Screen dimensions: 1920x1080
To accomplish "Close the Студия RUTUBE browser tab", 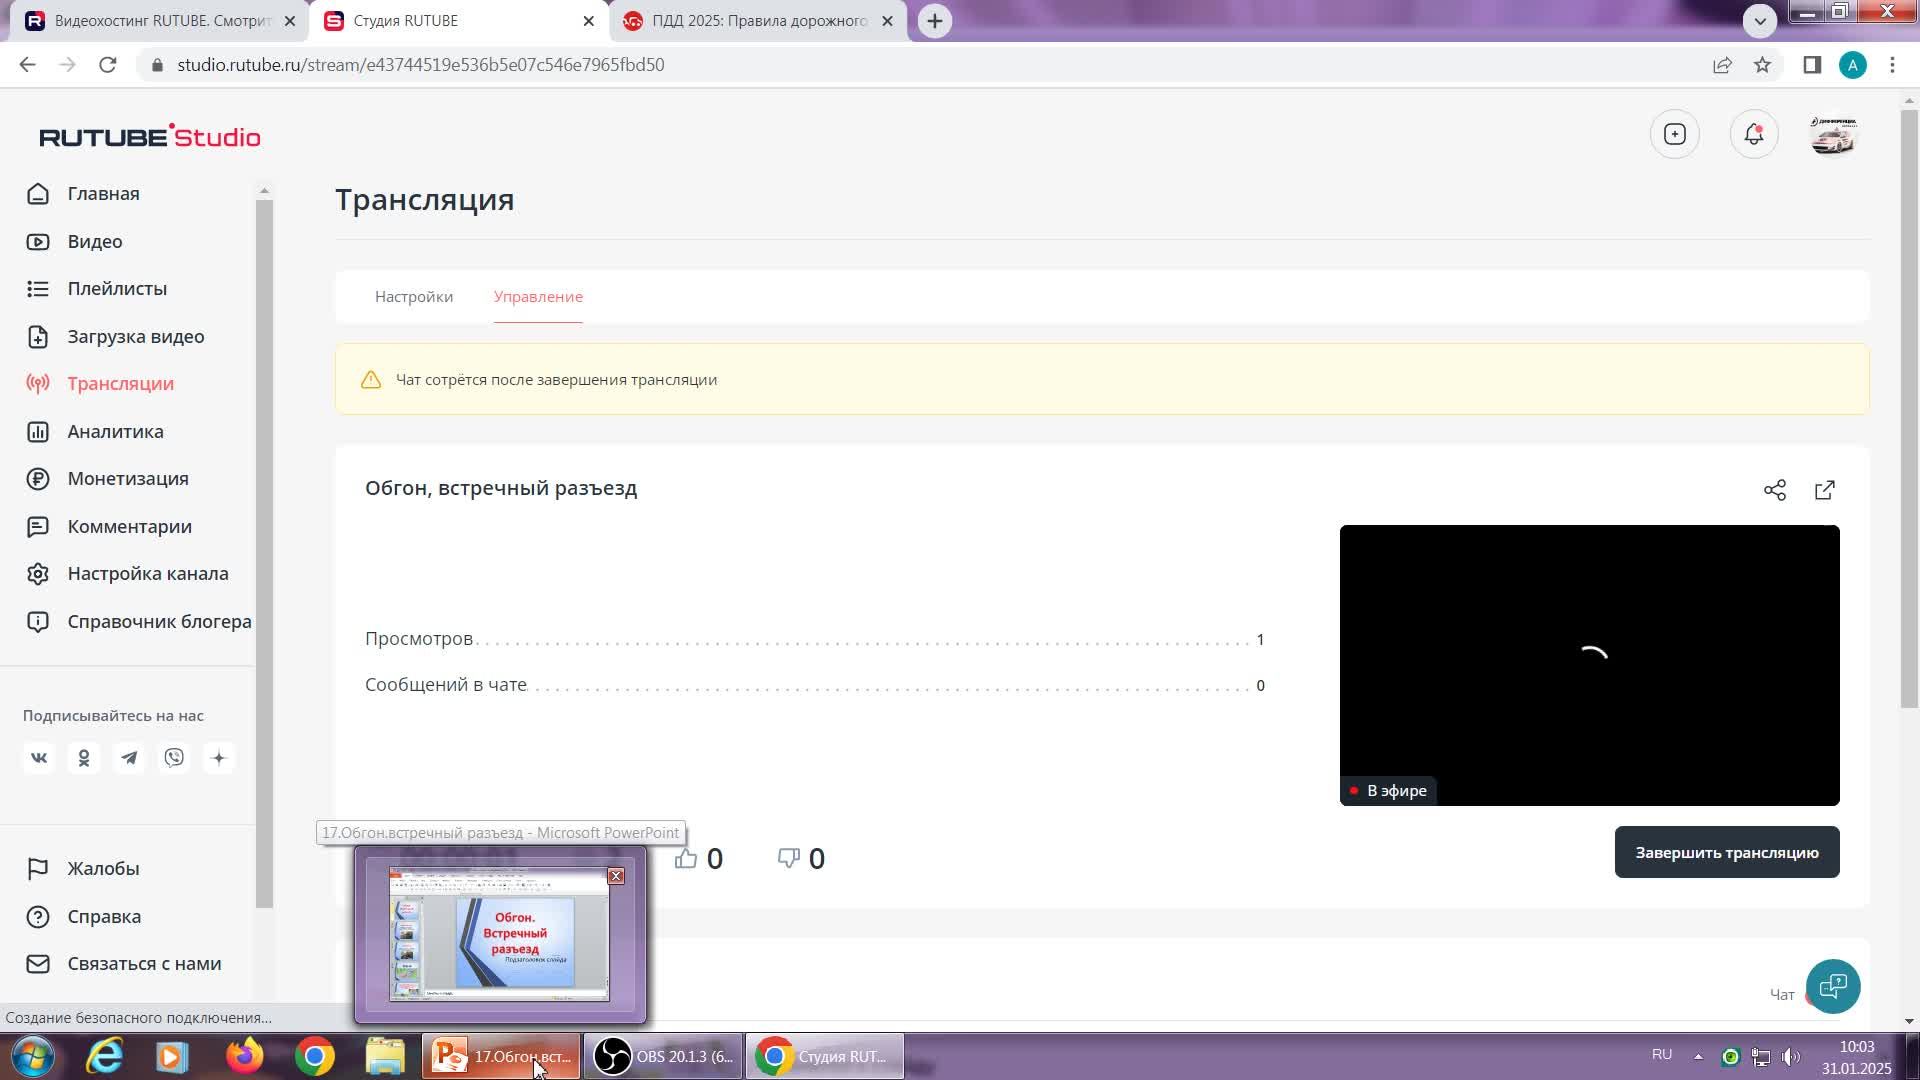I will tap(589, 21).
